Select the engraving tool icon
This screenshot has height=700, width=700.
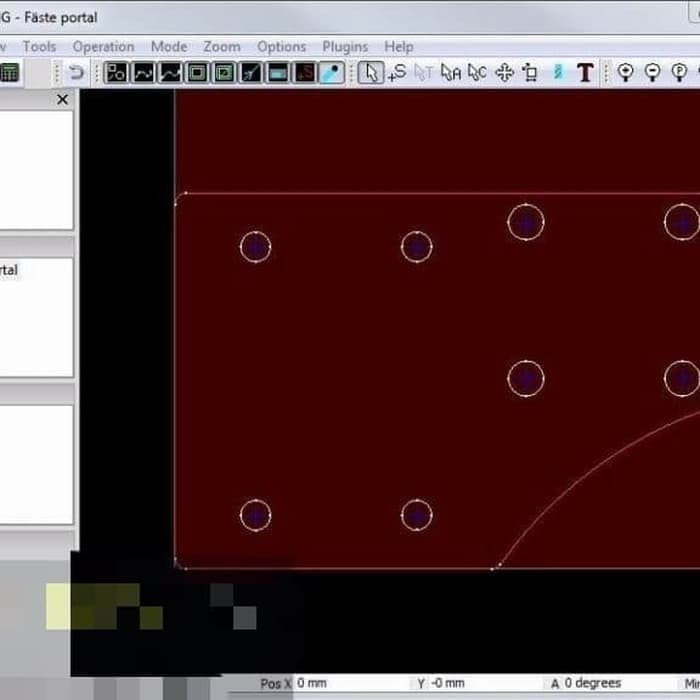251,72
